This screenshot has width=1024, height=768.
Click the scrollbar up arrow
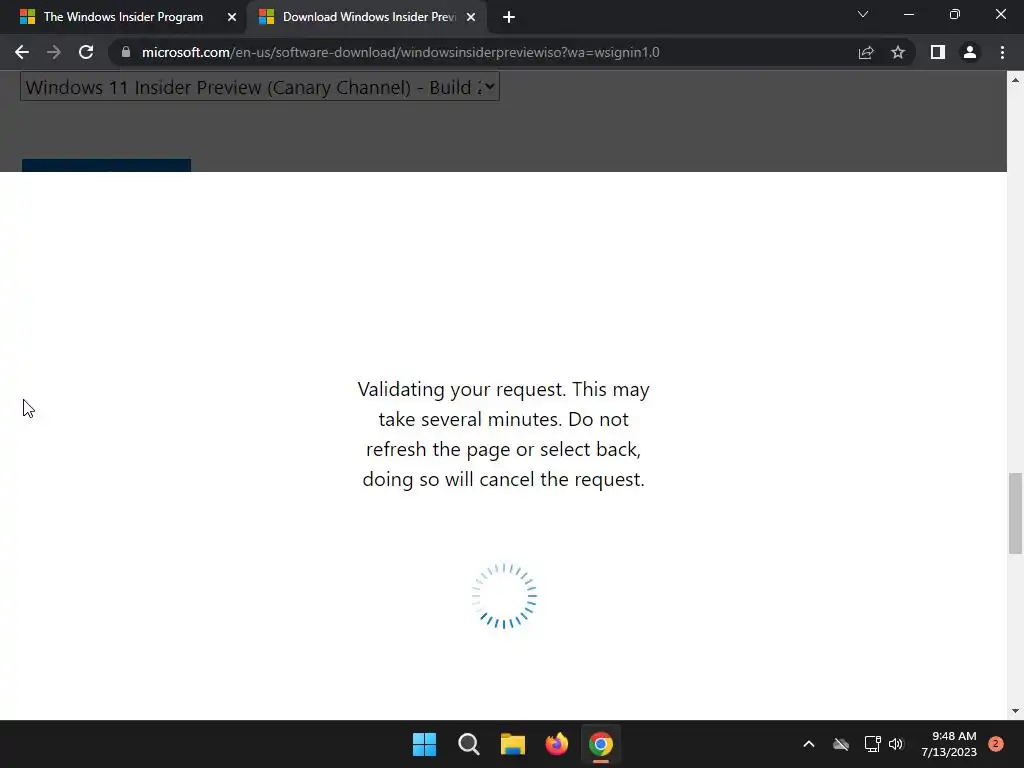click(x=1015, y=80)
